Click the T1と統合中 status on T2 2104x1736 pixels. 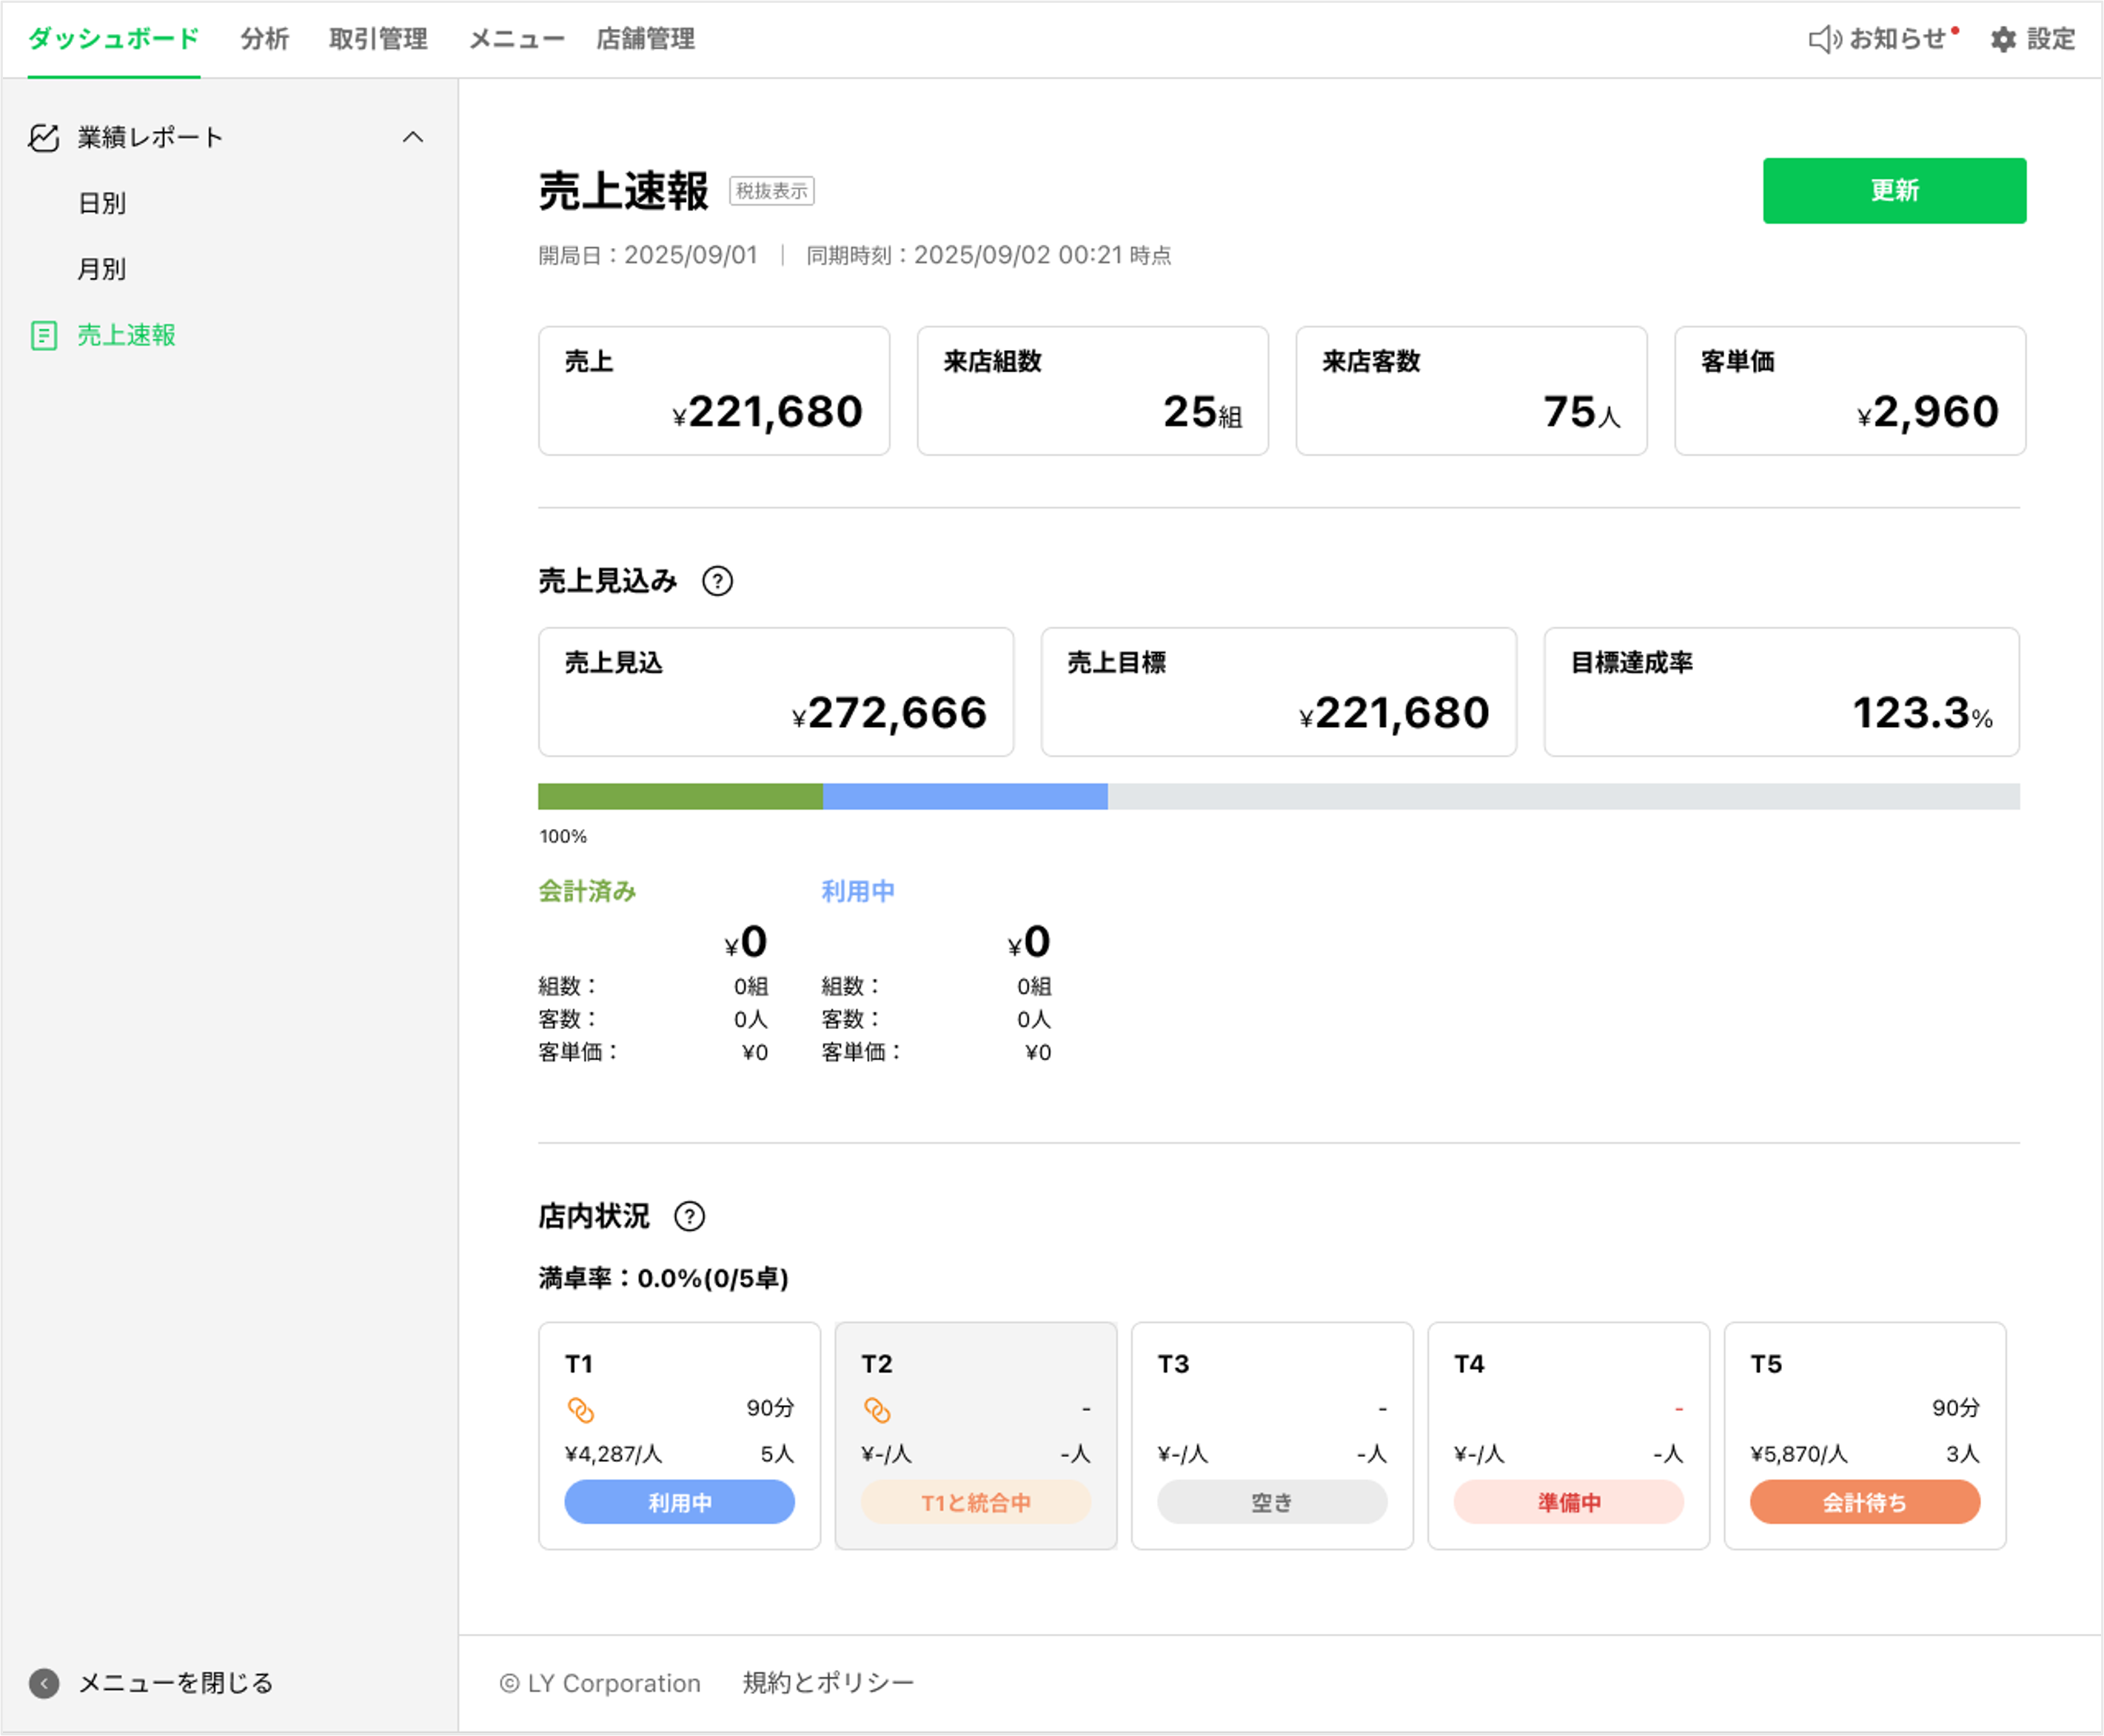tap(976, 1502)
